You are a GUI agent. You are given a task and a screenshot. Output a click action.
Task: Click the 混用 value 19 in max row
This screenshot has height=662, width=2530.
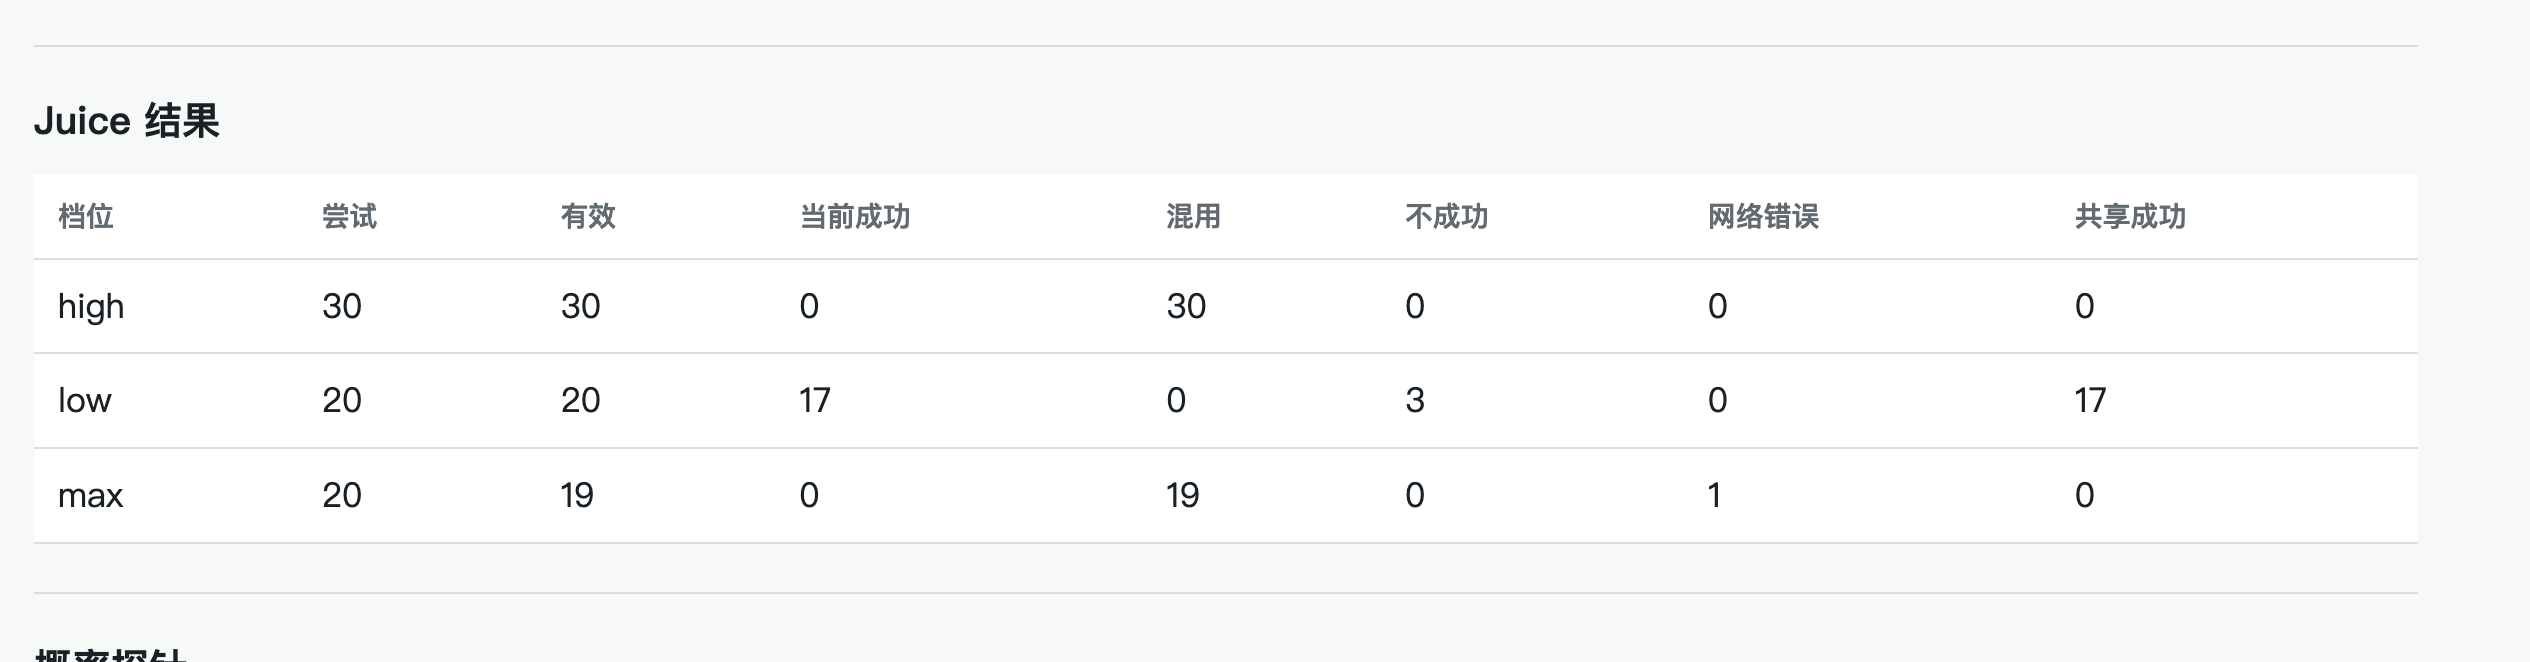pos(1183,495)
